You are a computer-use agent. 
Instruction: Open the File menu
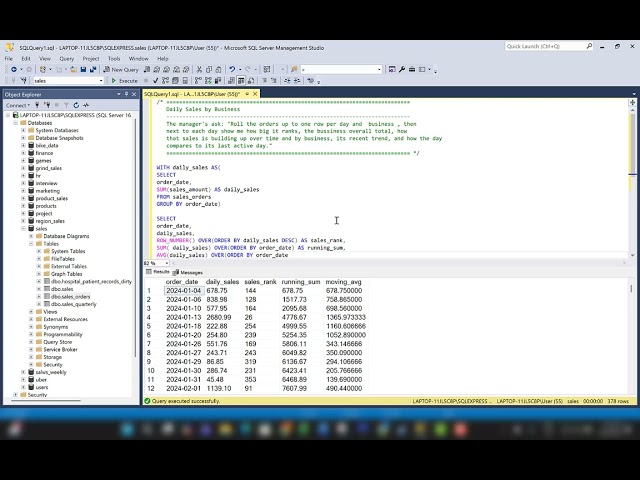pos(9,59)
